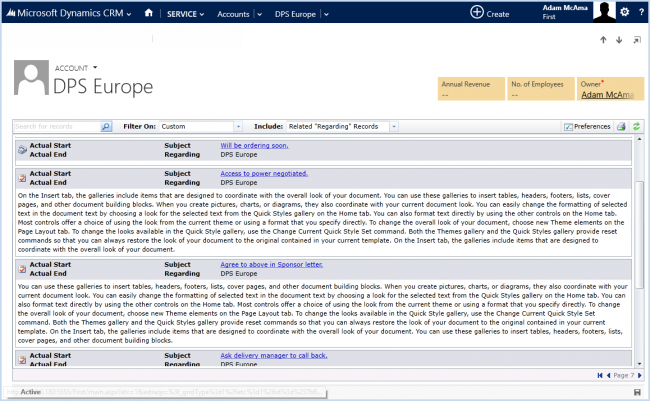The image size is (650, 401).
Task: Open 'Ask delivery manager to call back.' link
Action: [274, 355]
